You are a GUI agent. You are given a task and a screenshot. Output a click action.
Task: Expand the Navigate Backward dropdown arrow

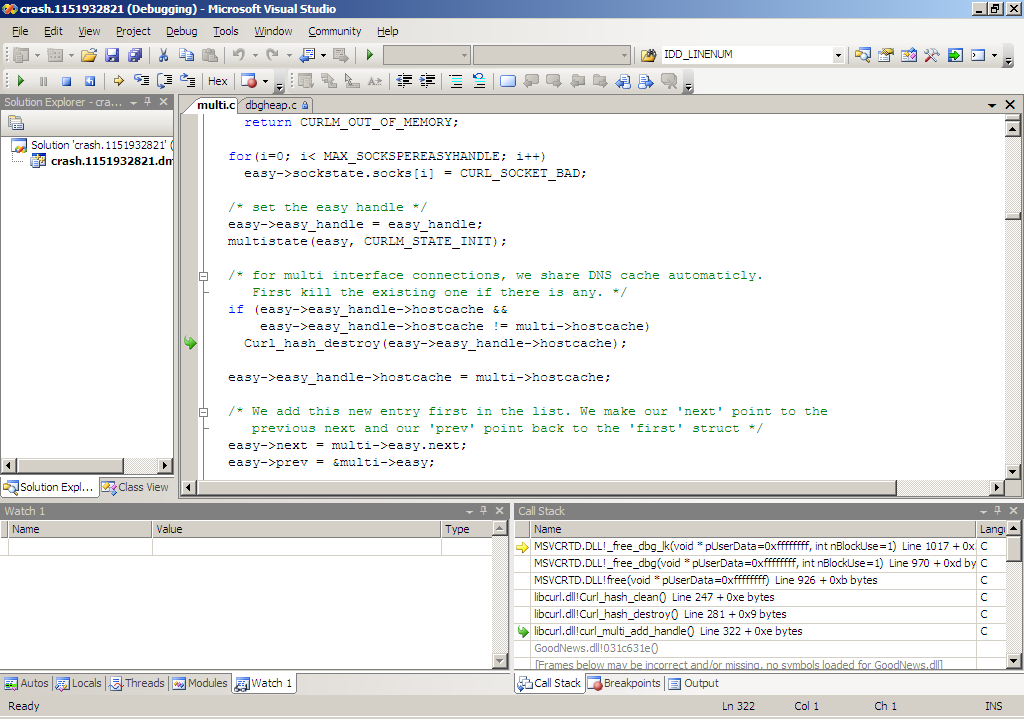point(323,55)
